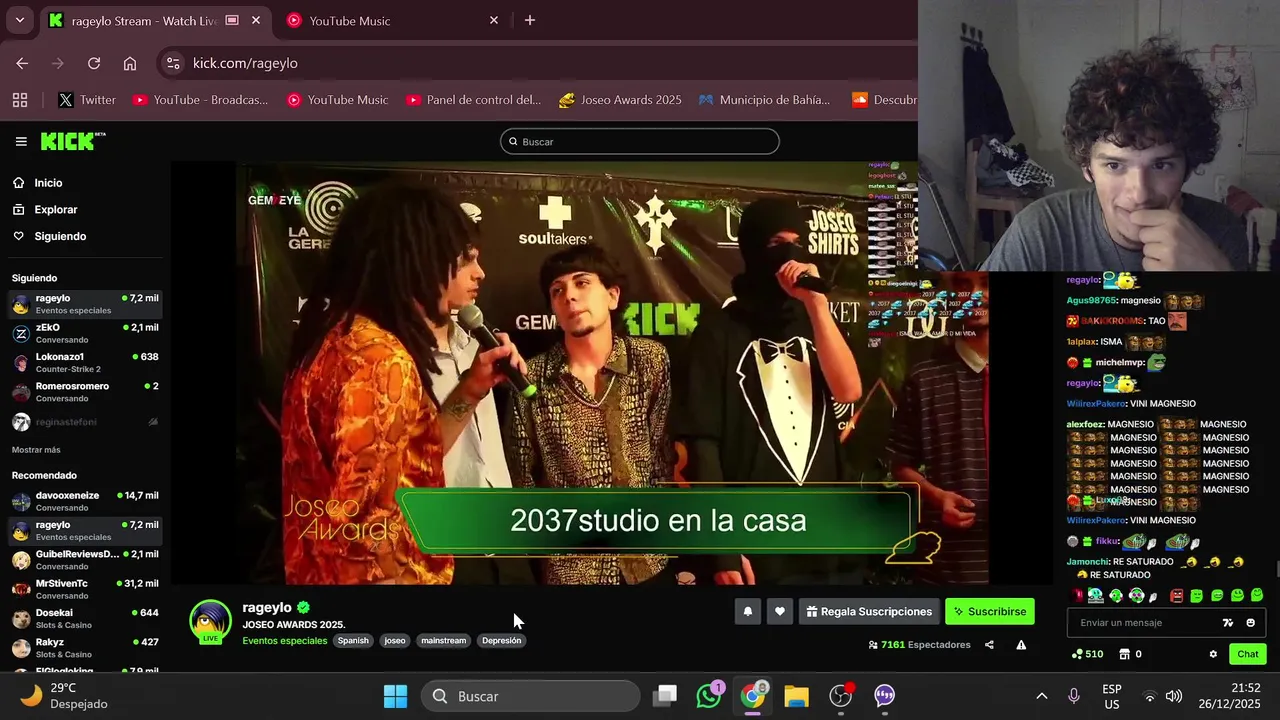
Task: Open the volume control in system tray
Action: coord(1174,696)
